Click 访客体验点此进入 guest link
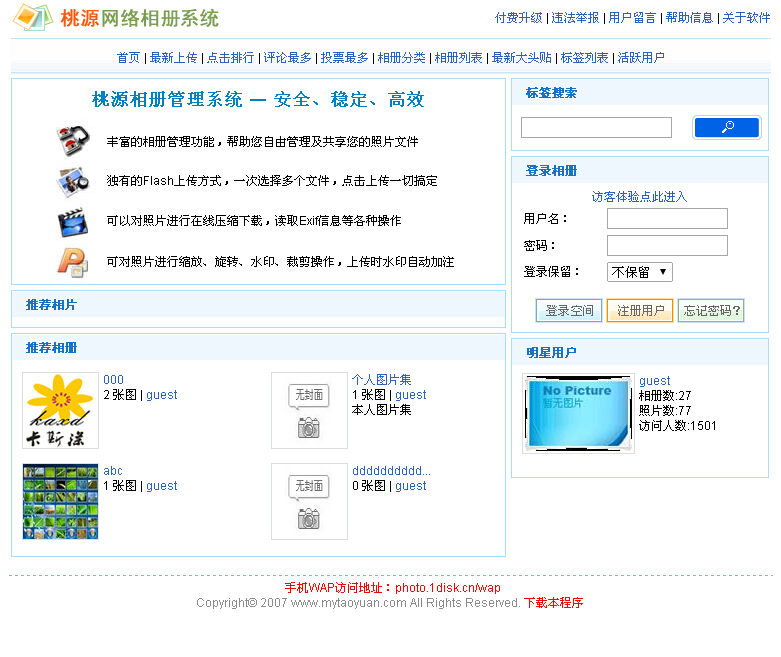The width and height of the screenshot is (781, 657). (x=640, y=197)
